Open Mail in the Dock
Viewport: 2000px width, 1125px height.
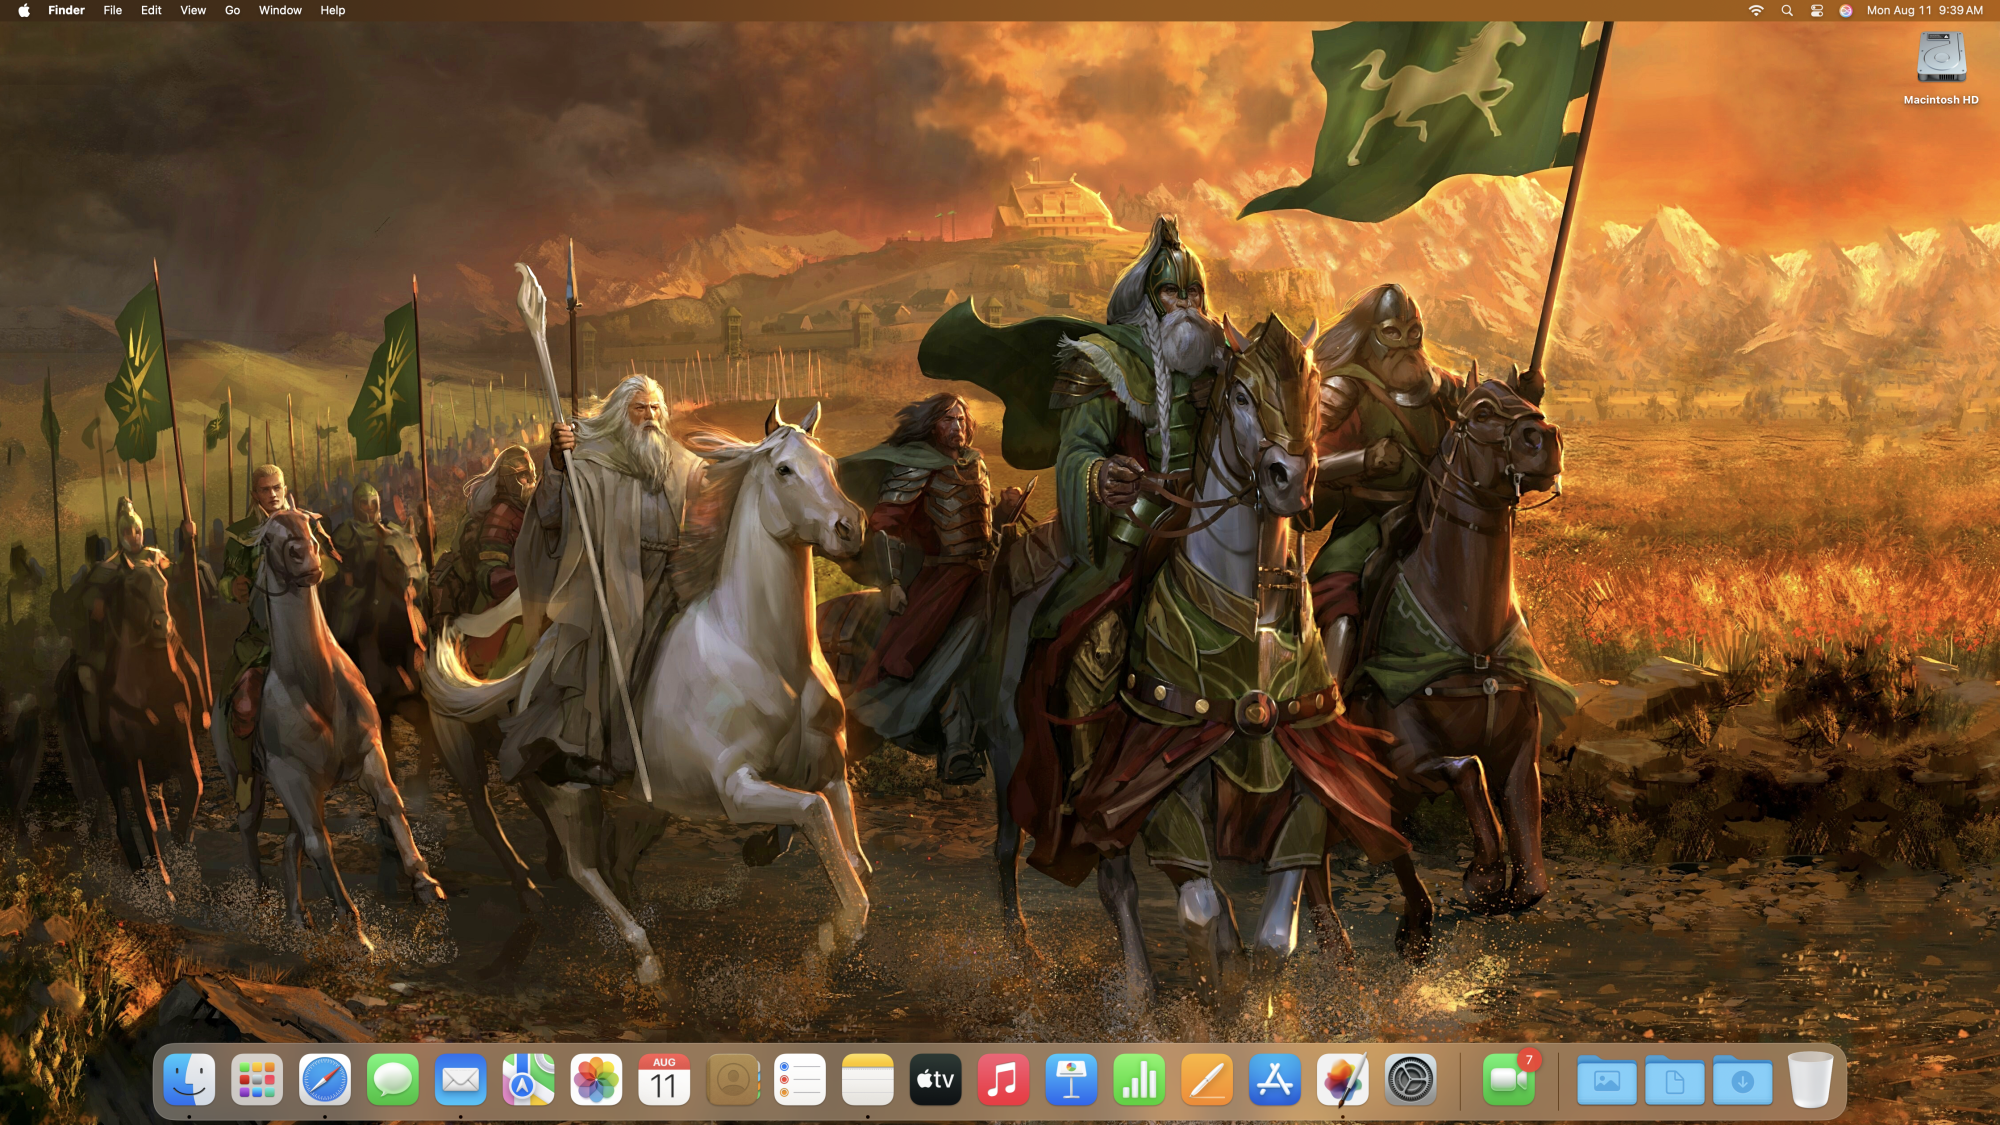click(460, 1079)
